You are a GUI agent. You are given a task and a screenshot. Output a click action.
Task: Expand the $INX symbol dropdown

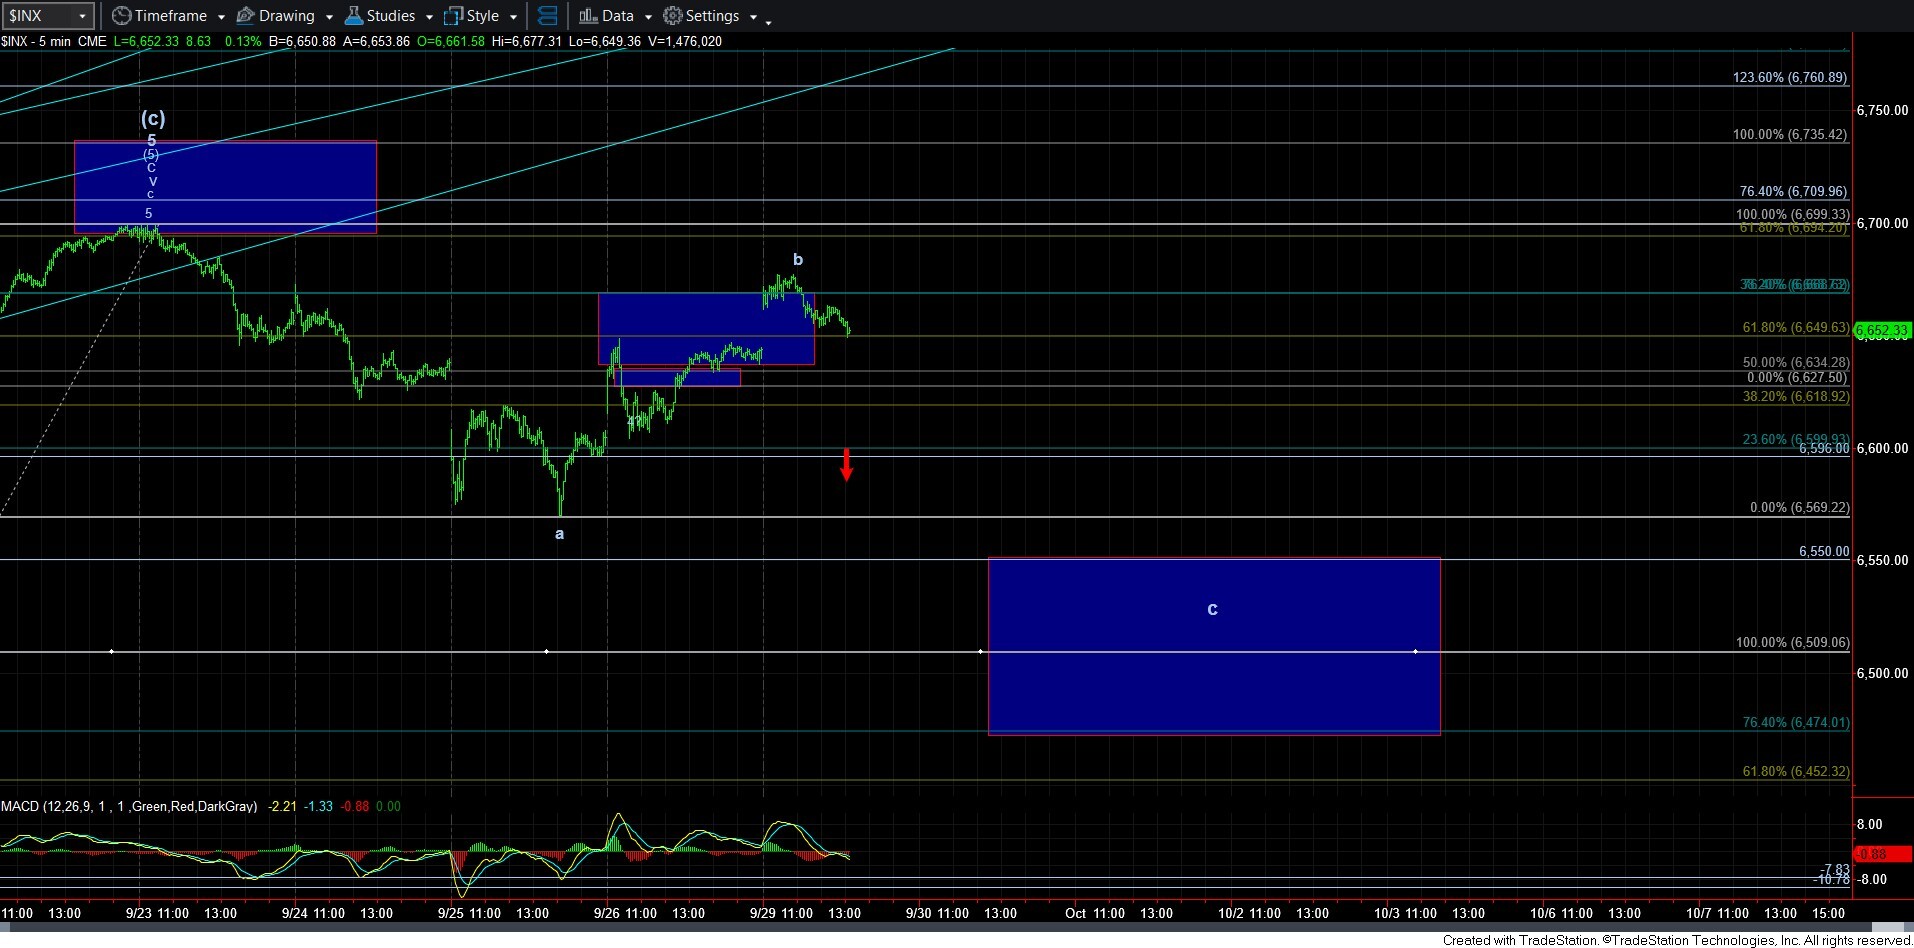(82, 16)
